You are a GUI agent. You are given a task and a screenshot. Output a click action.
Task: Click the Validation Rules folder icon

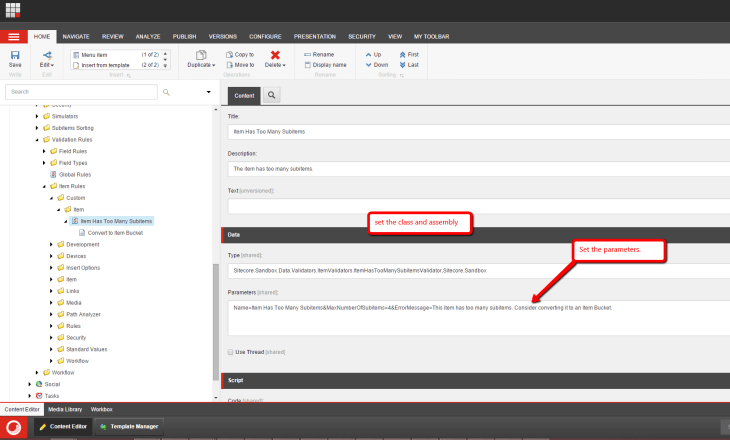(47, 140)
